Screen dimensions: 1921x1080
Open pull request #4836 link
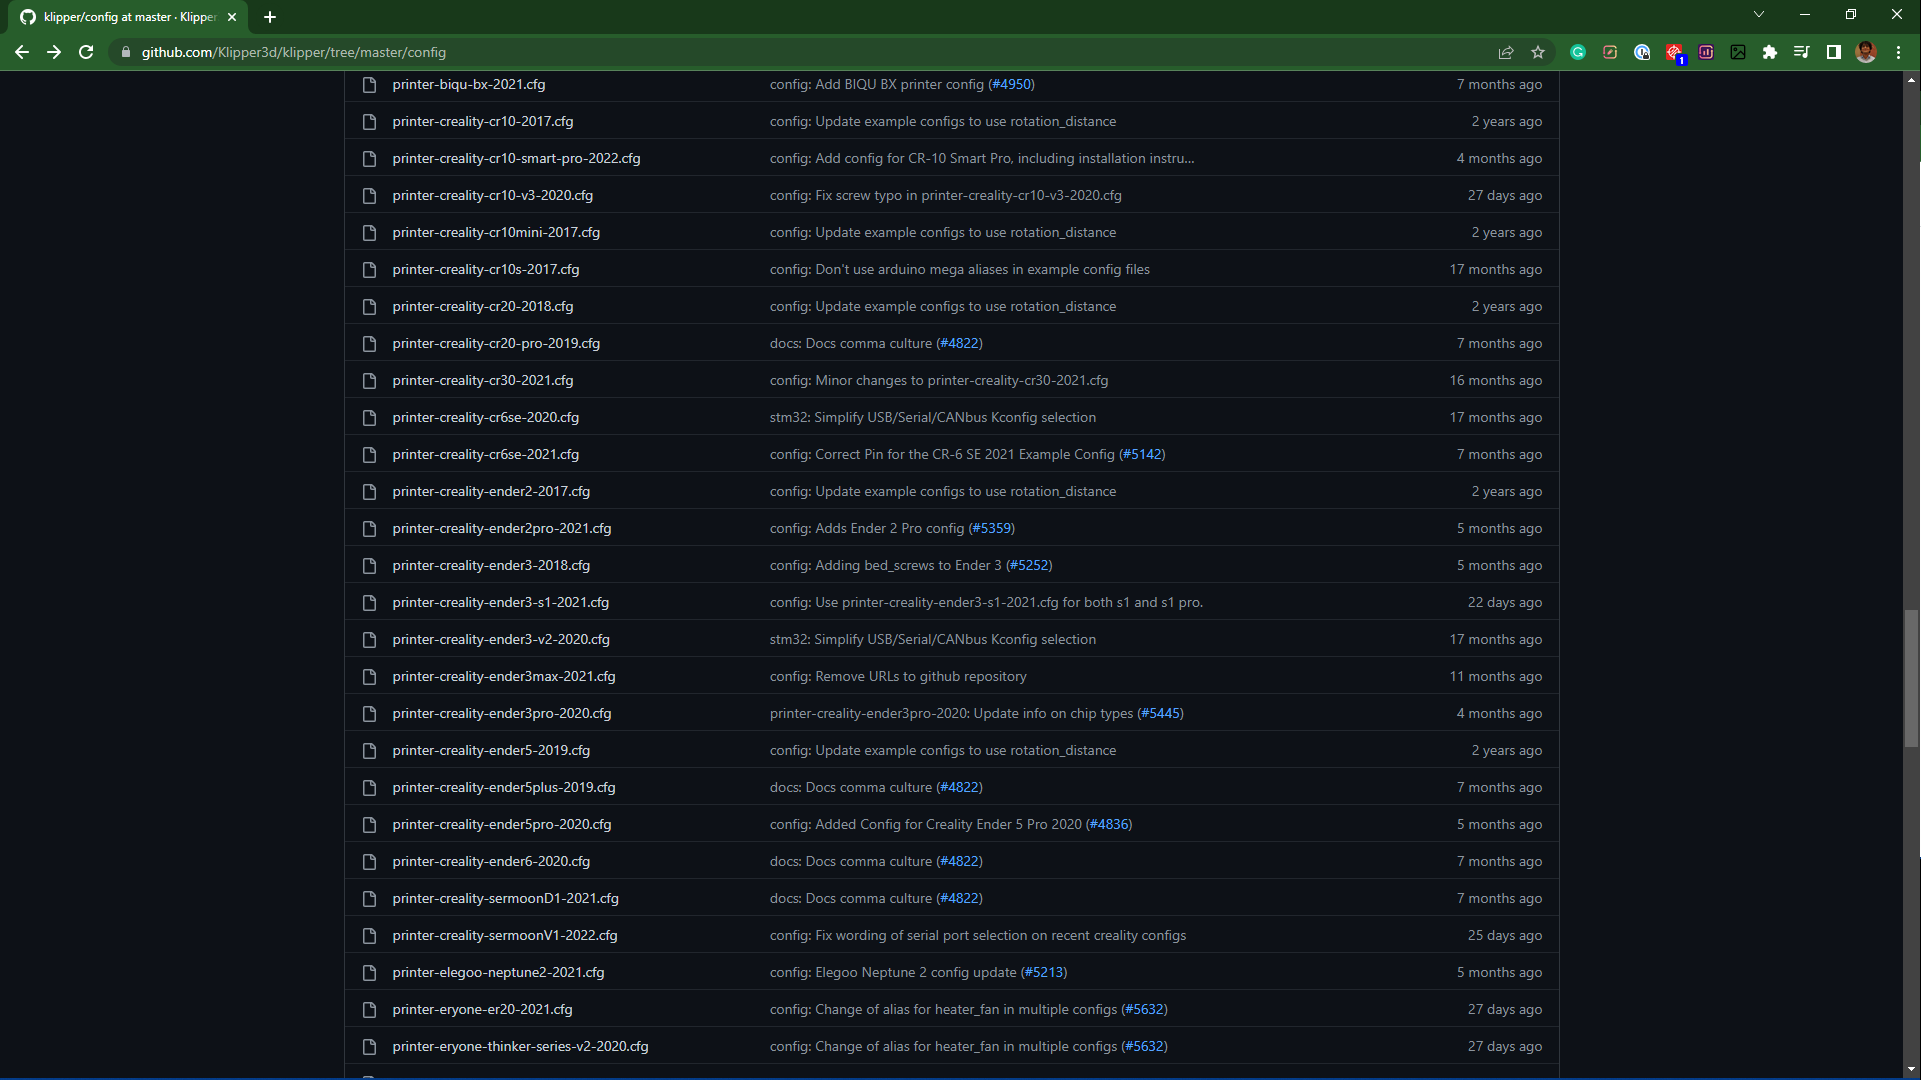point(1109,824)
